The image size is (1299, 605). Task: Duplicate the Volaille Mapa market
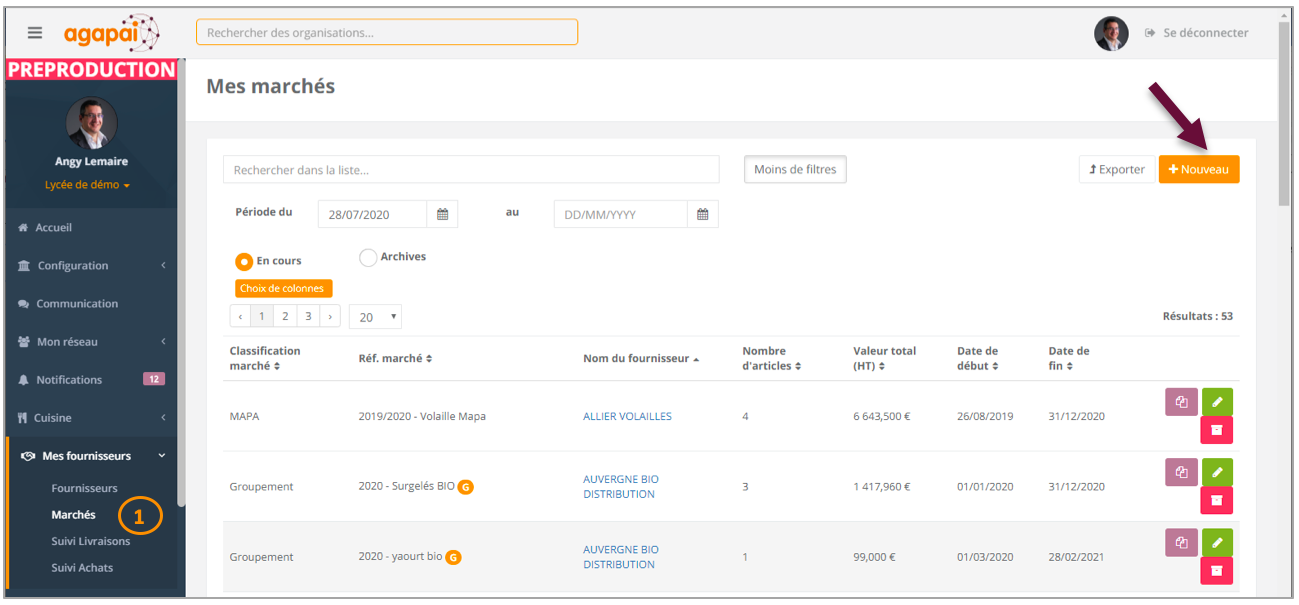1181,402
